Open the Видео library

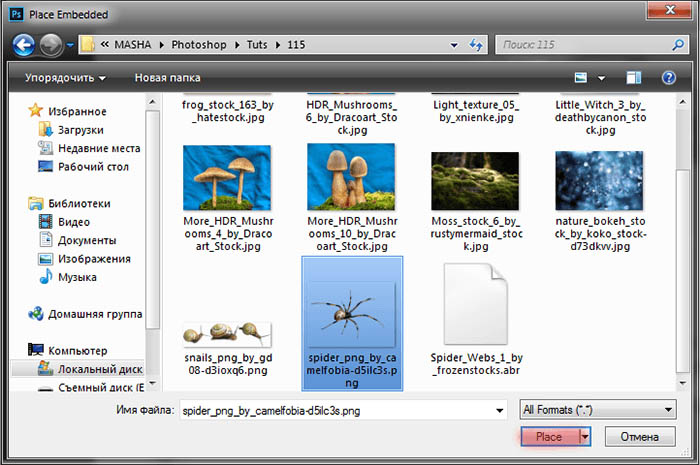[74, 222]
